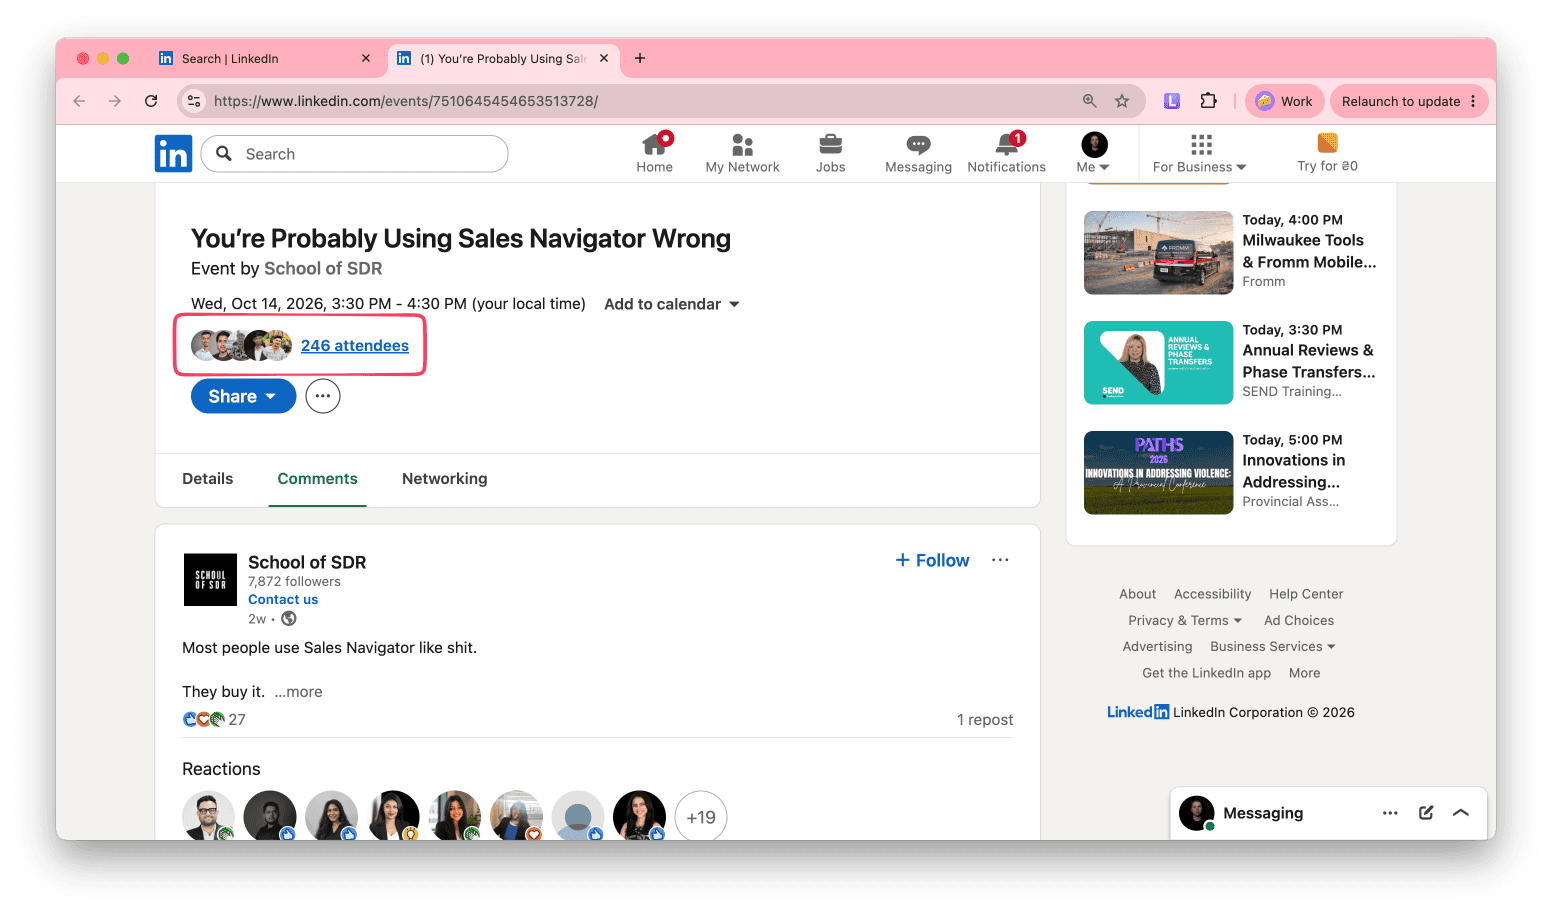1552x914 pixels.
Task: Show the +19 more reactions
Action: coord(701,817)
